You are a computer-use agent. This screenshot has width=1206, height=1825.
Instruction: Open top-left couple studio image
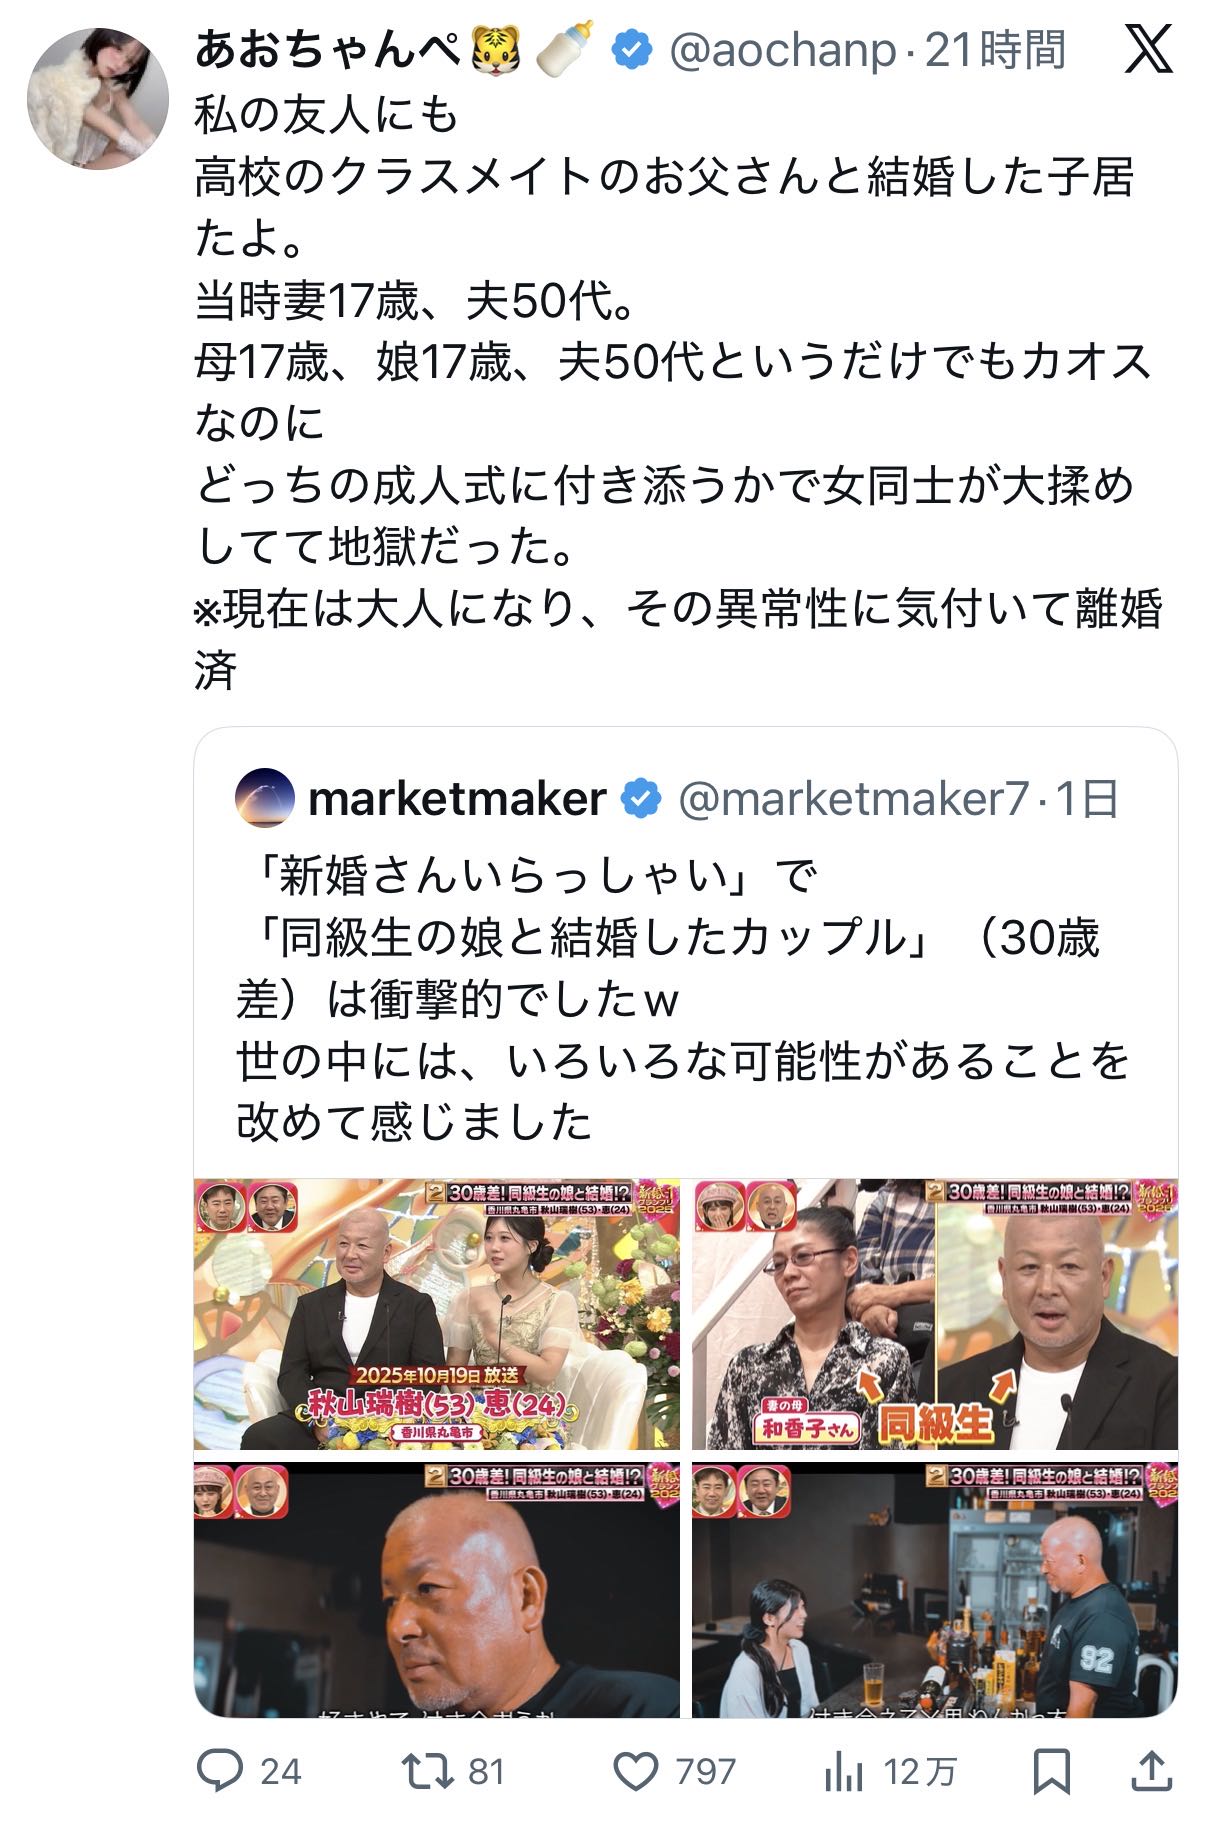tap(437, 1314)
